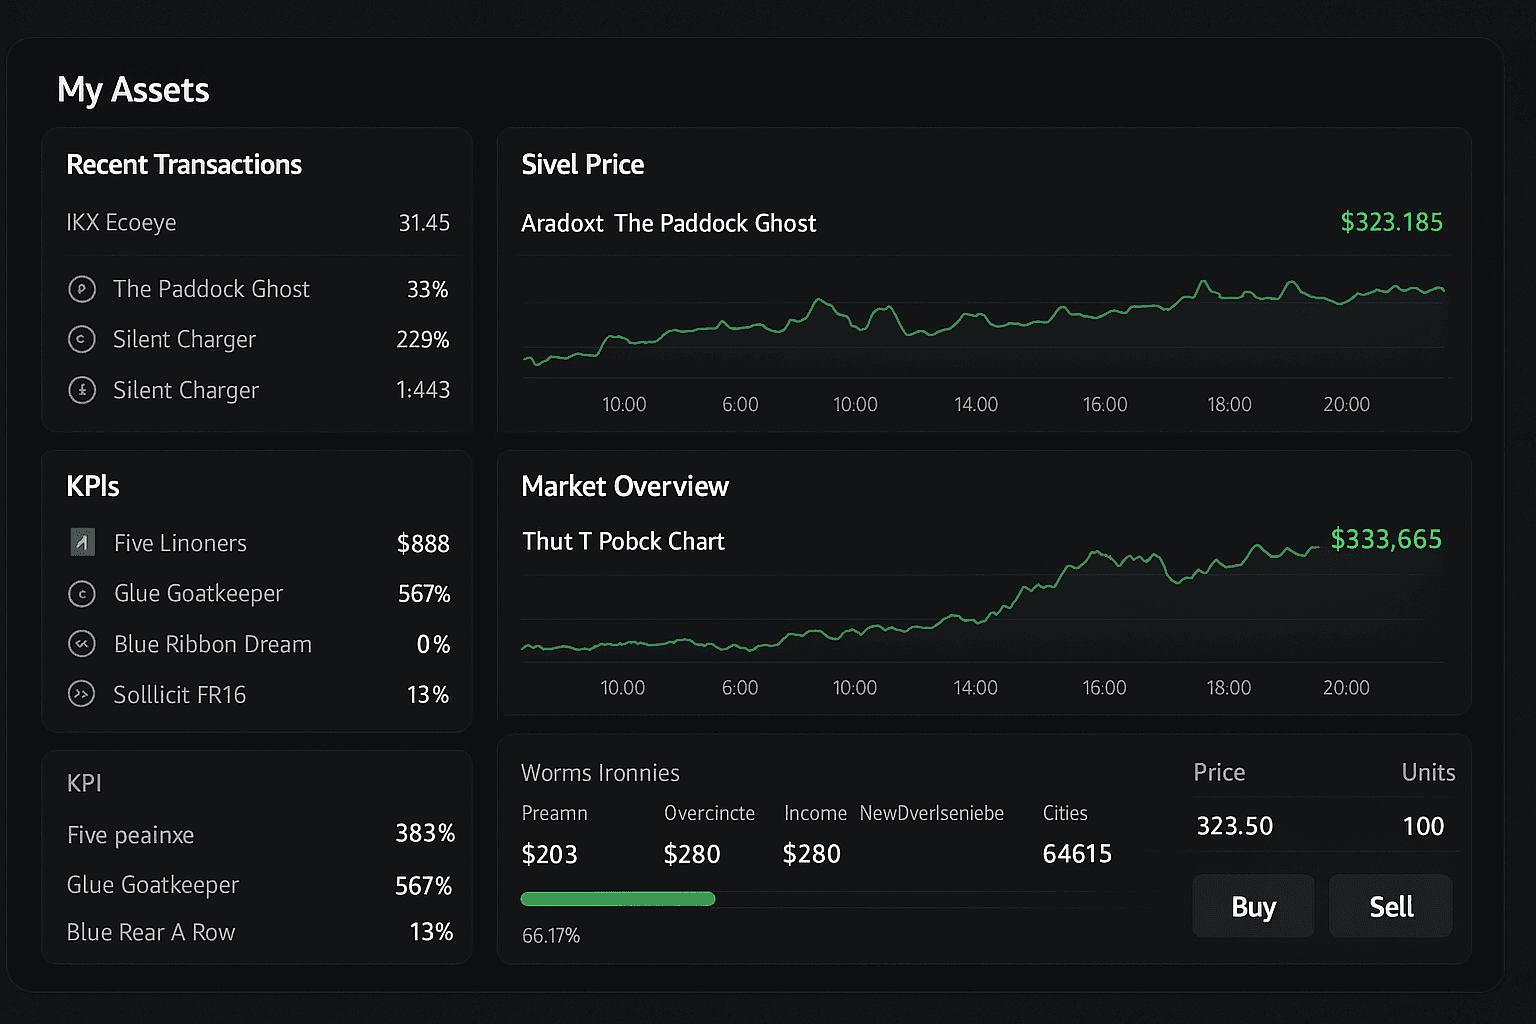Select the Five Linoners KPI icon
The height and width of the screenshot is (1024, 1536).
pos(82,542)
